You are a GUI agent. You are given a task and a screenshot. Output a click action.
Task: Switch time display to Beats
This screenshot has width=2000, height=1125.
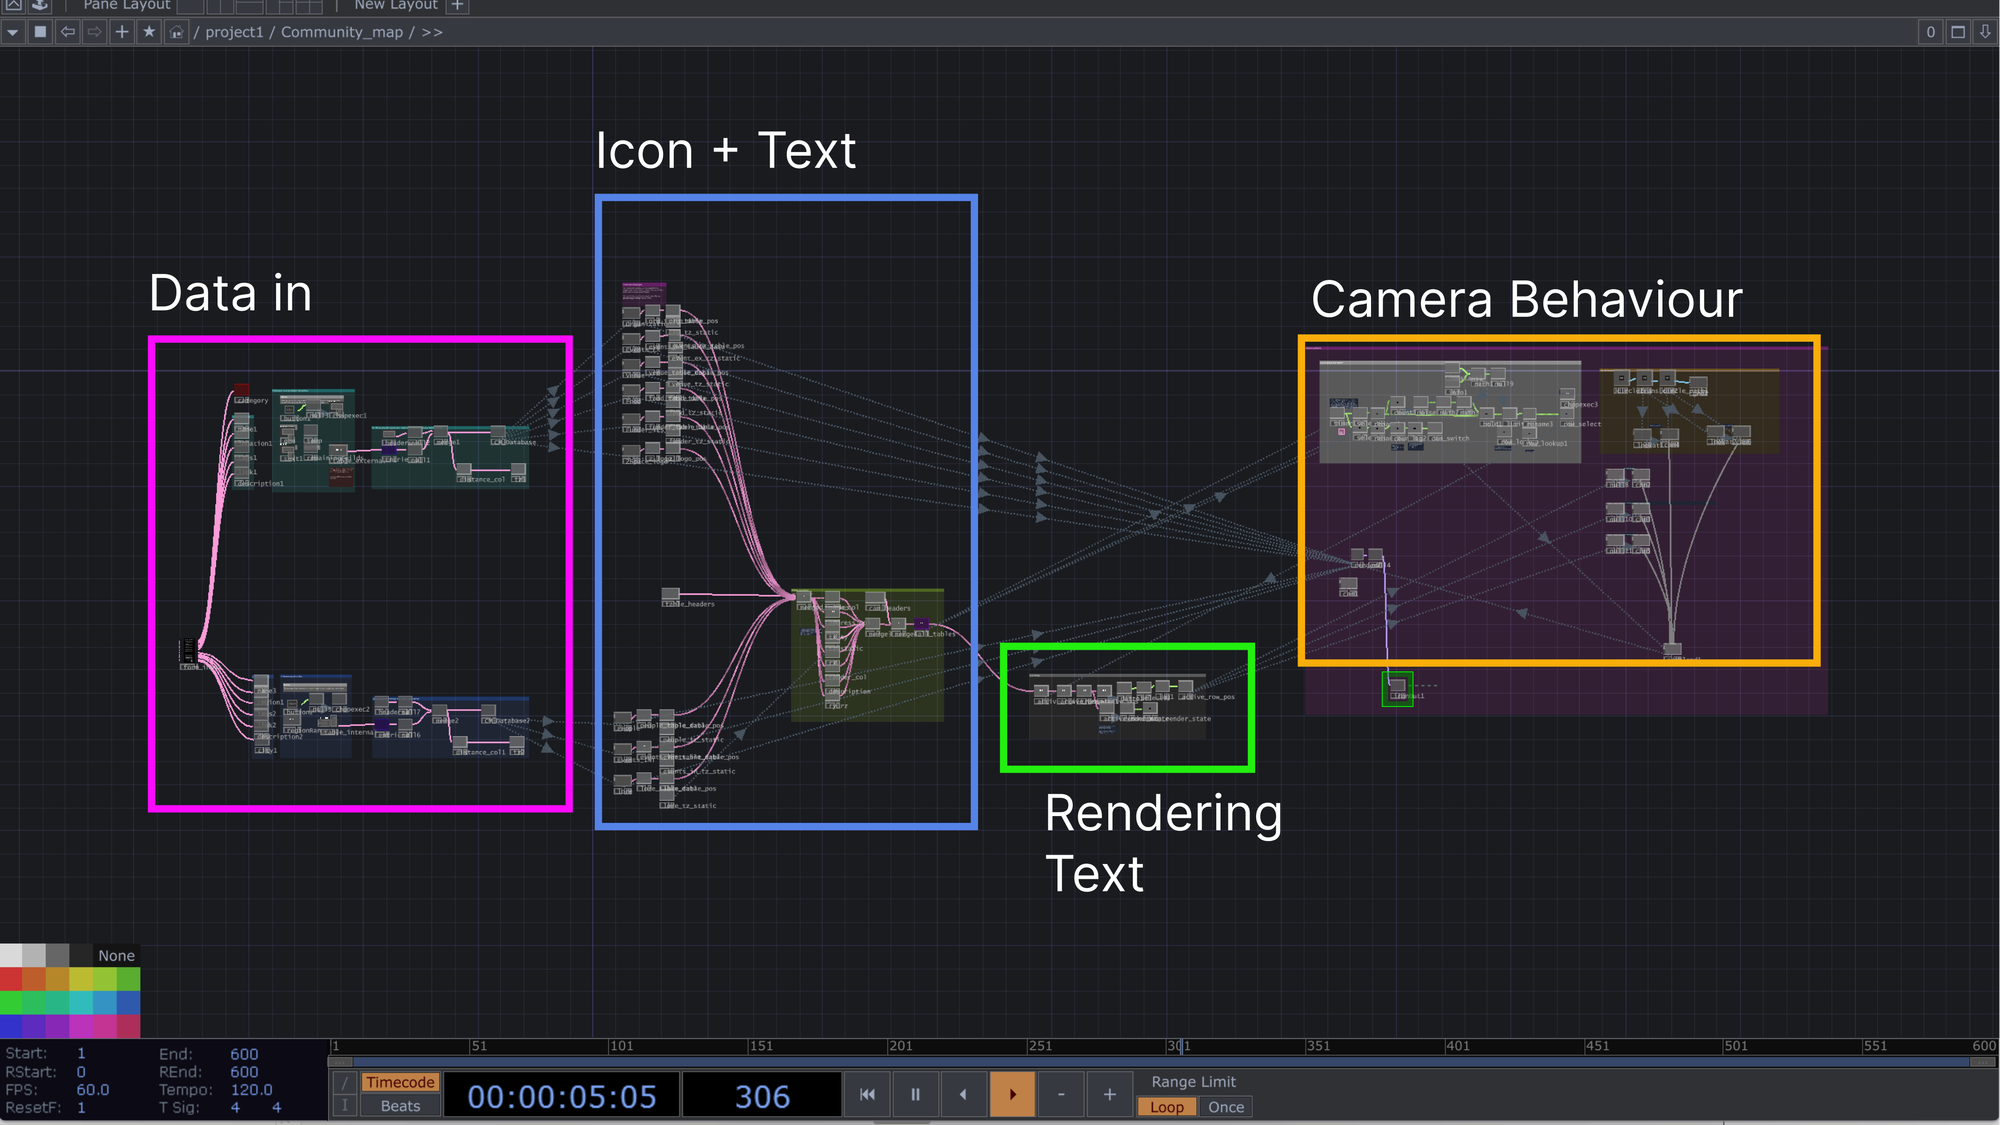tap(400, 1106)
